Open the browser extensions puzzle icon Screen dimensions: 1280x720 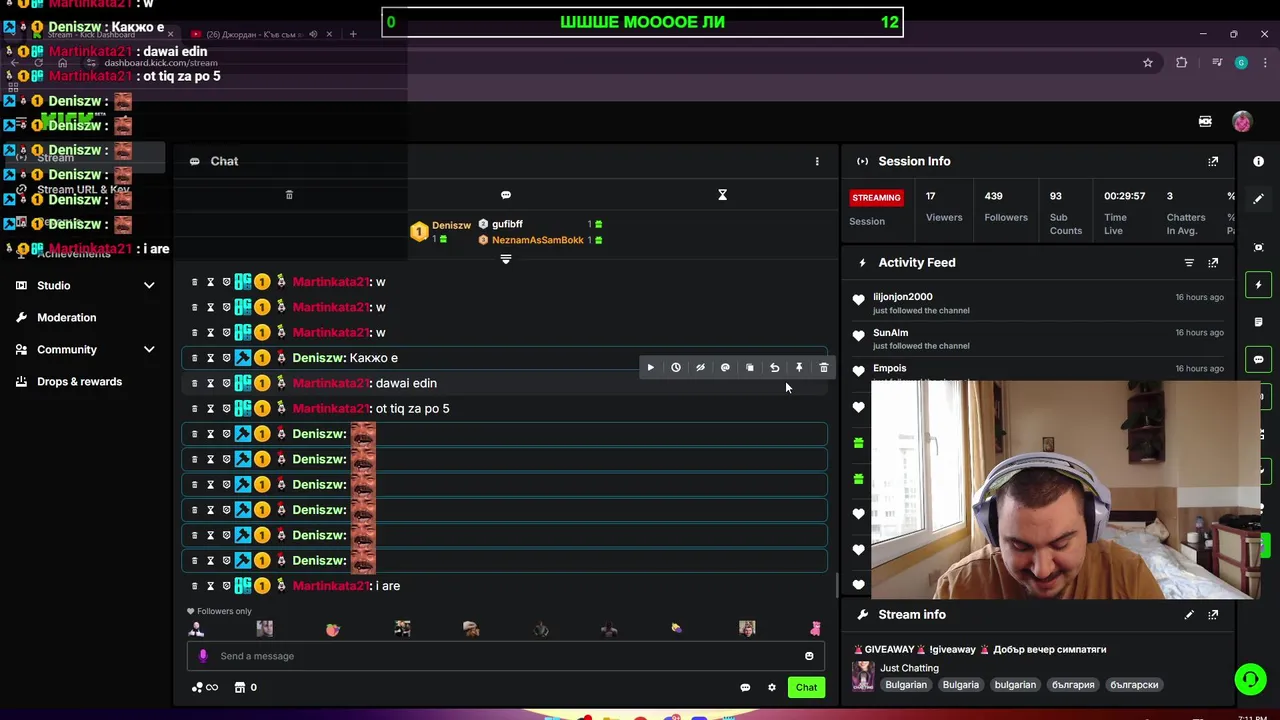point(1182,63)
